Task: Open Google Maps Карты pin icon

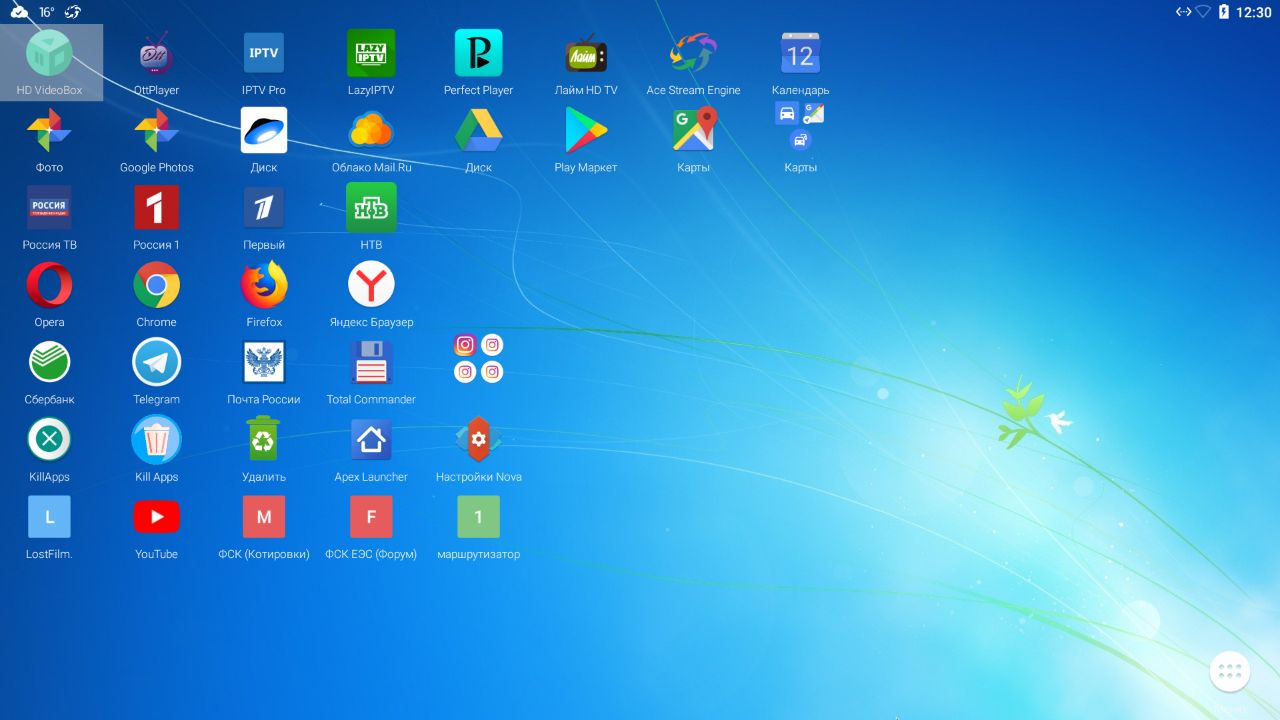Action: tap(693, 130)
